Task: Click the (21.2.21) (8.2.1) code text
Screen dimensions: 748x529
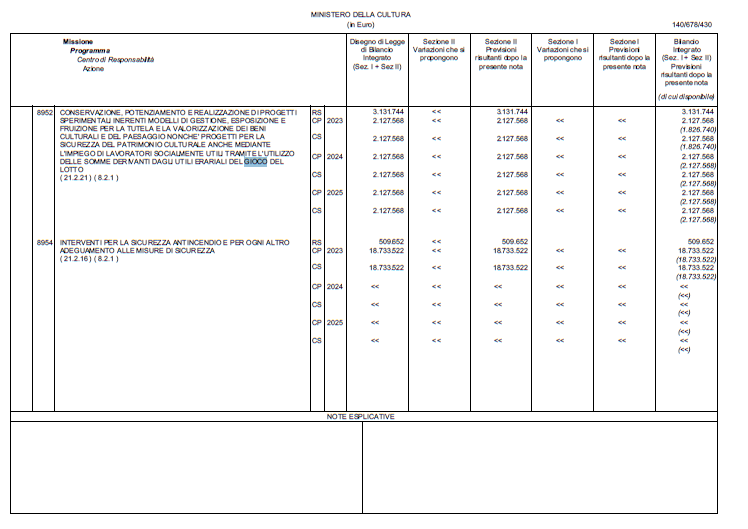Action: click(x=89, y=177)
